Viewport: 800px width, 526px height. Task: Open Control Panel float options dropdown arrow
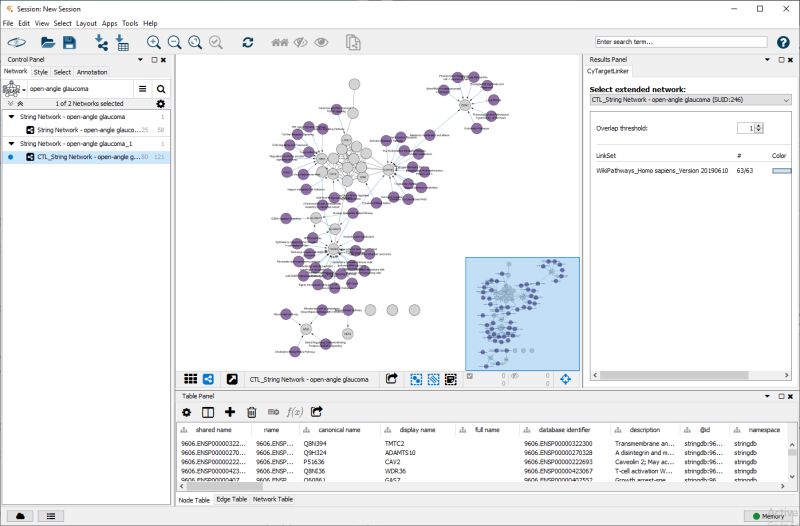140,60
